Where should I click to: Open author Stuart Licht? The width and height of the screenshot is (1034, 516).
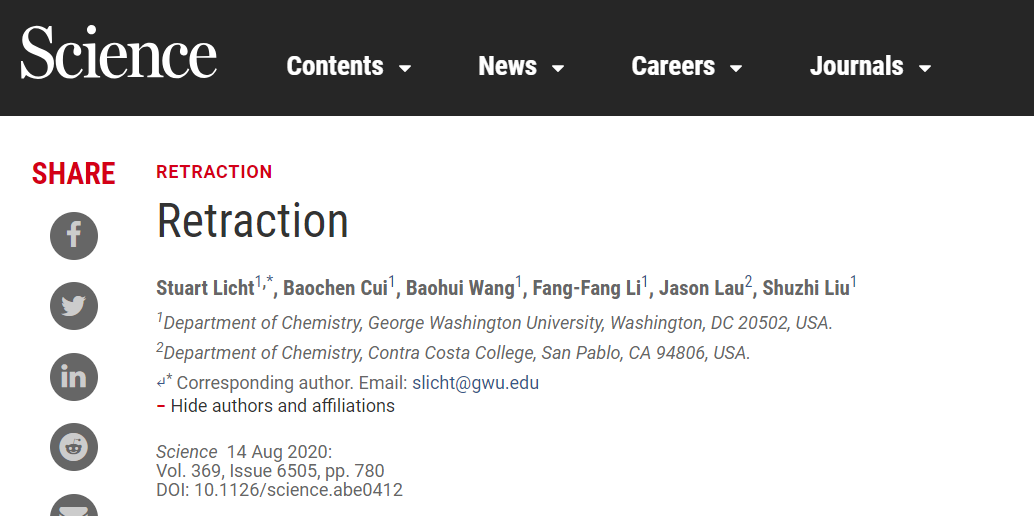click(x=205, y=288)
